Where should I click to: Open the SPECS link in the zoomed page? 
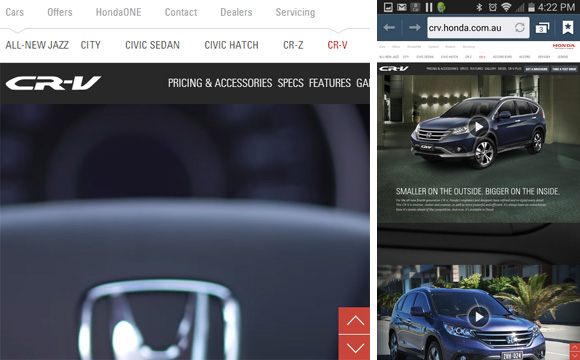[x=291, y=83]
